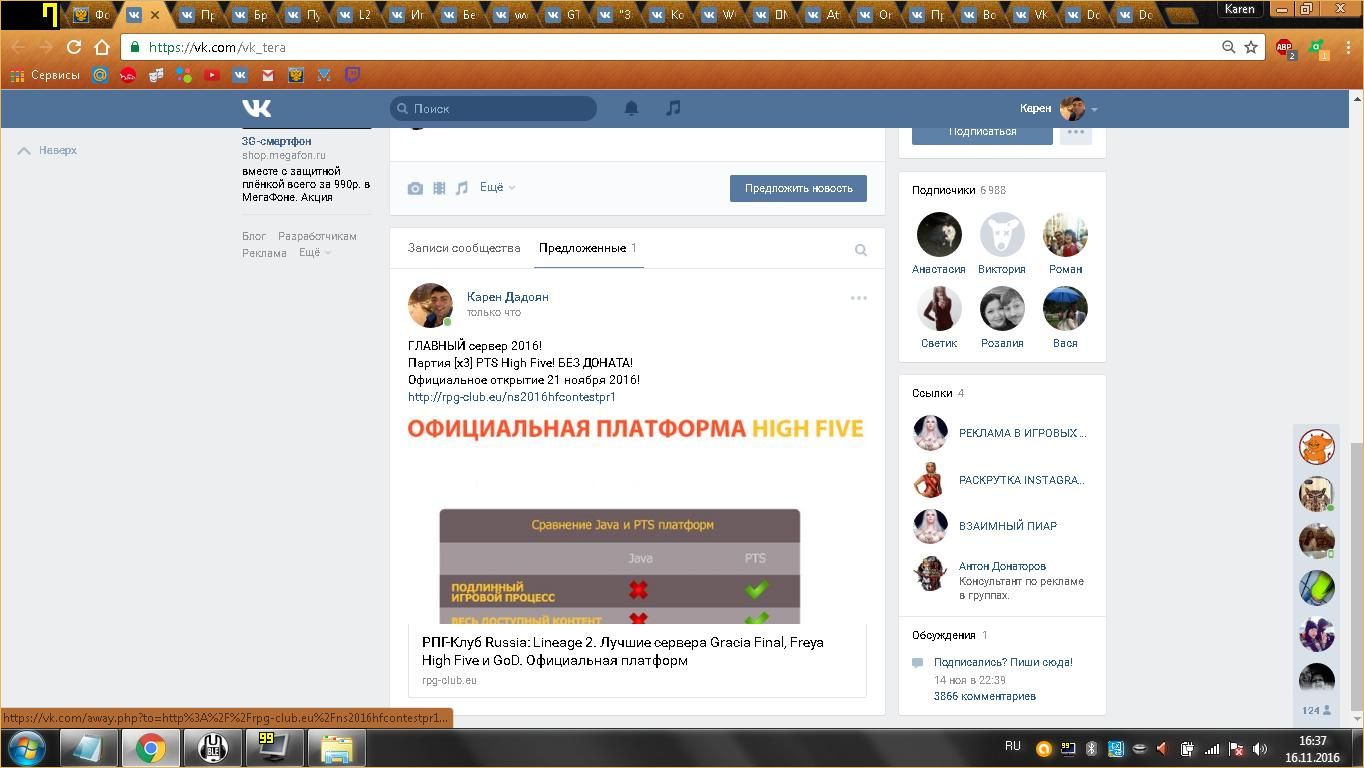Switch to the Фо browser tab

tap(93, 15)
